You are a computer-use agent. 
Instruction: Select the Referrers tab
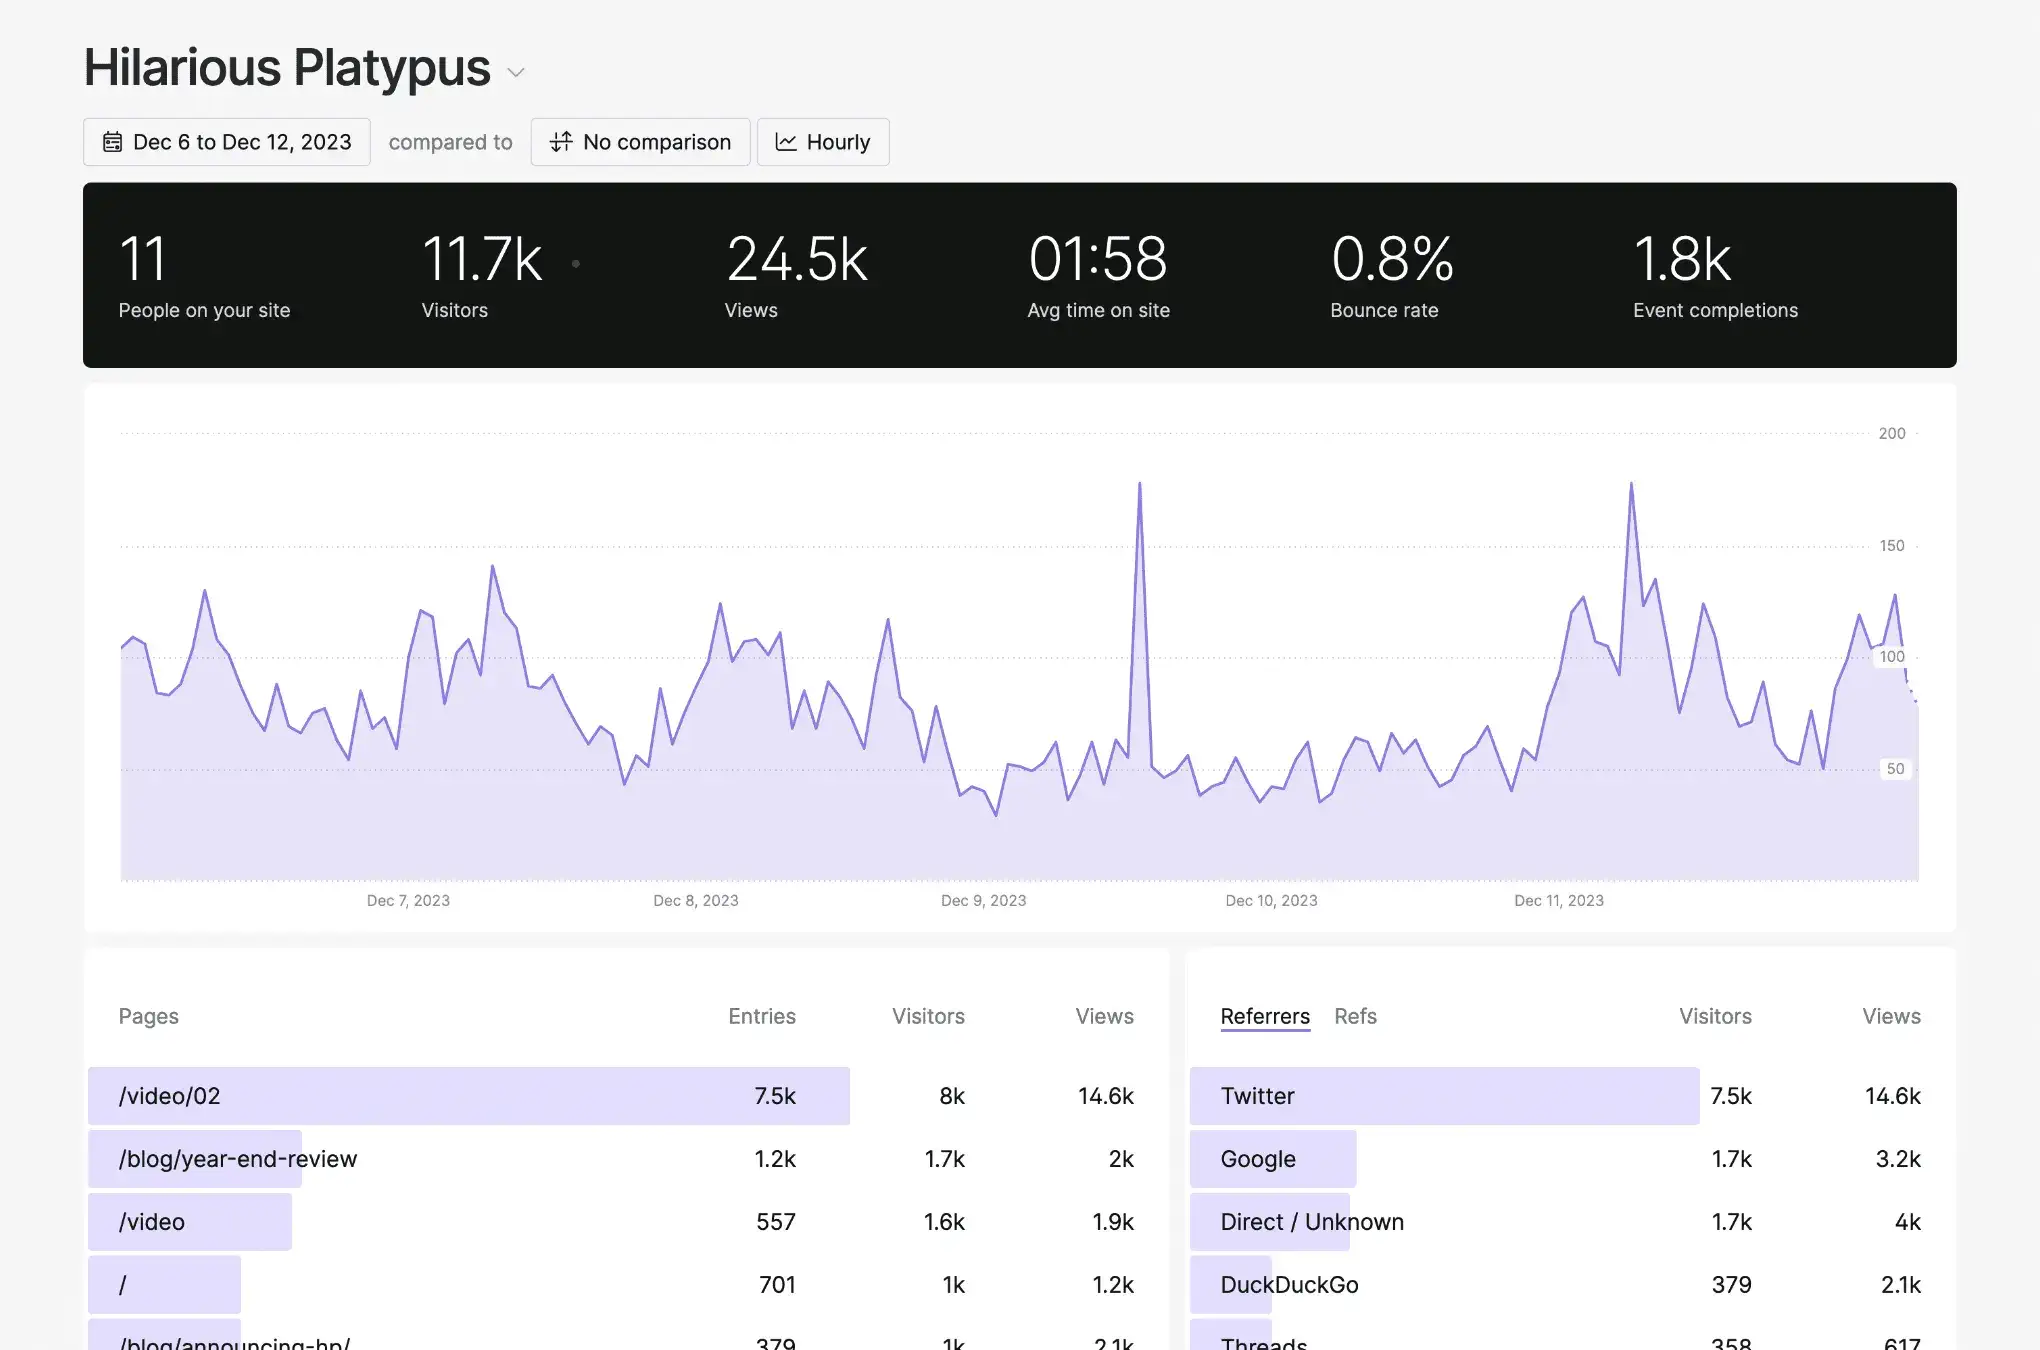tap(1264, 1016)
